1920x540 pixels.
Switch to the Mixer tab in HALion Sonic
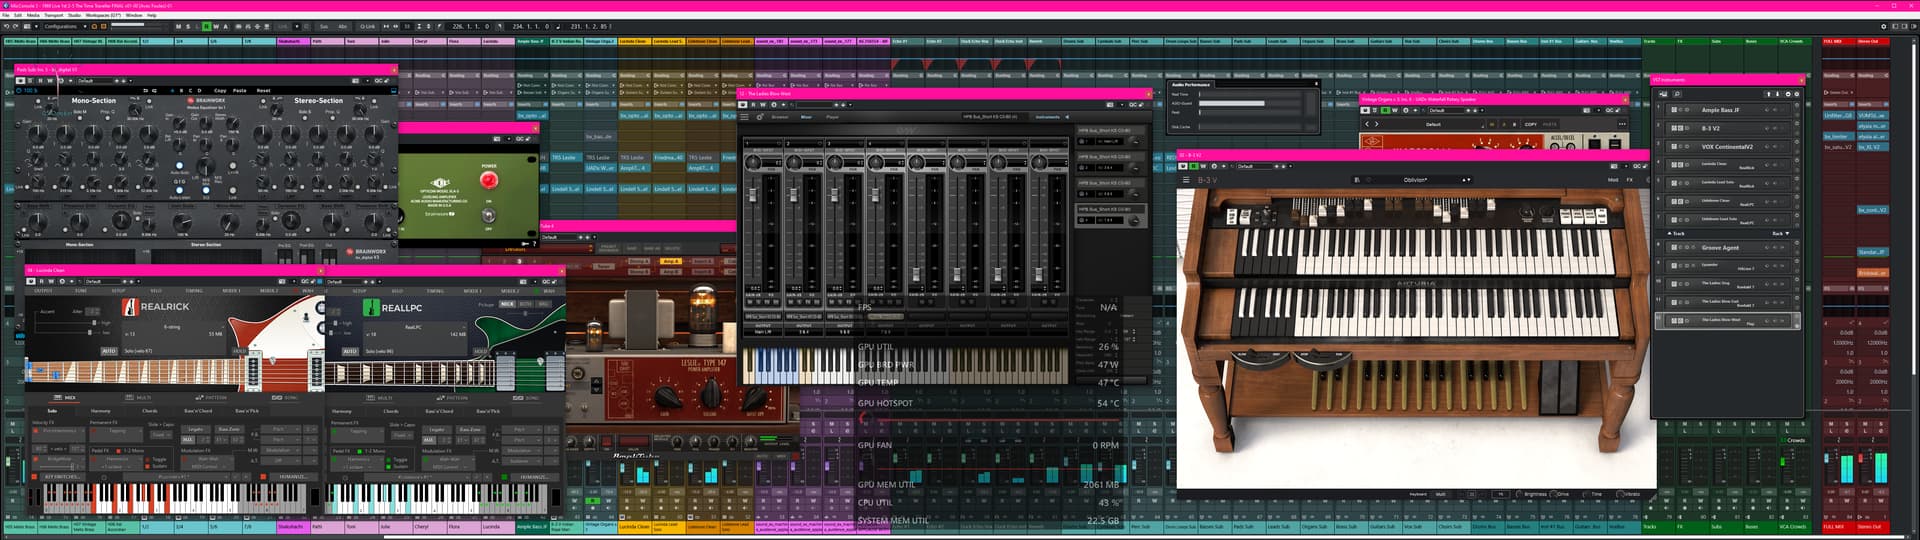pos(806,117)
